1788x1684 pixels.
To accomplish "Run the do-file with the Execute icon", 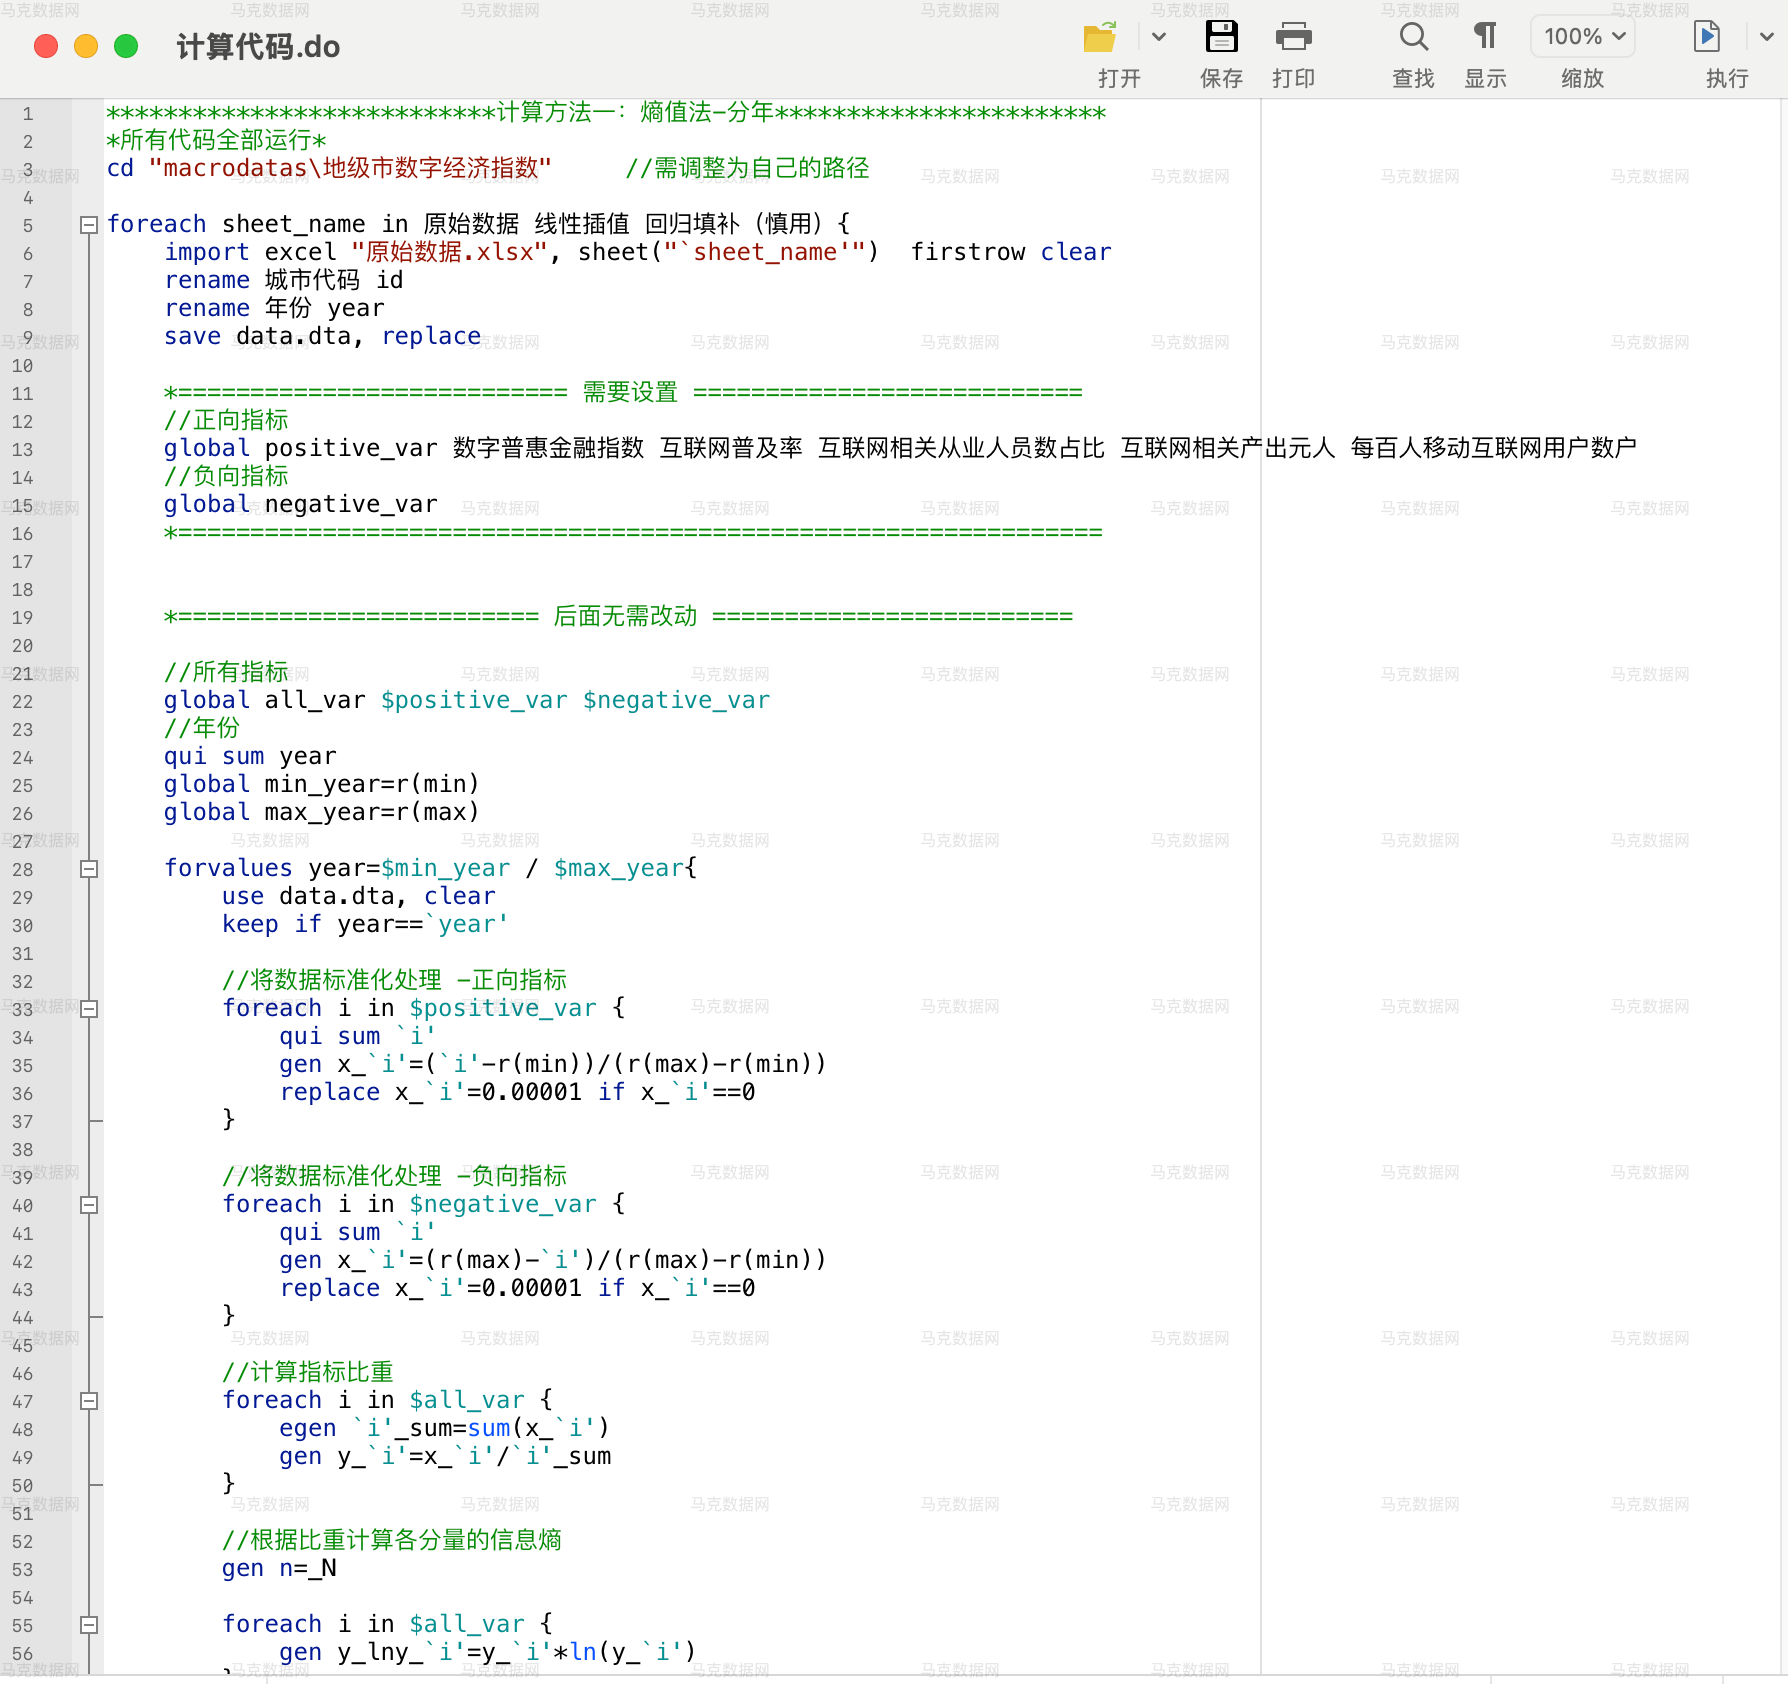I will 1707,38.
